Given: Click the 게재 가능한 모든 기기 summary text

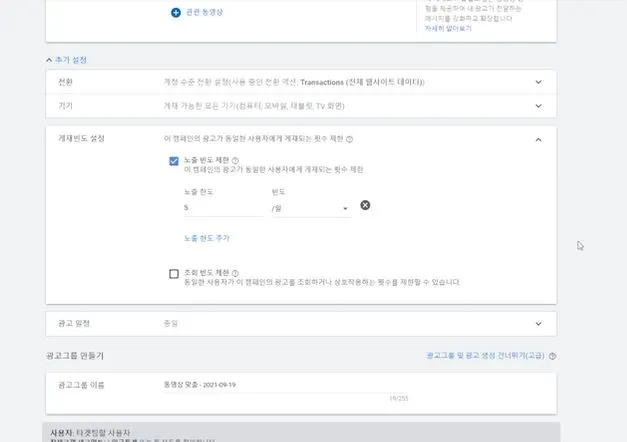Looking at the screenshot, I should [254, 106].
